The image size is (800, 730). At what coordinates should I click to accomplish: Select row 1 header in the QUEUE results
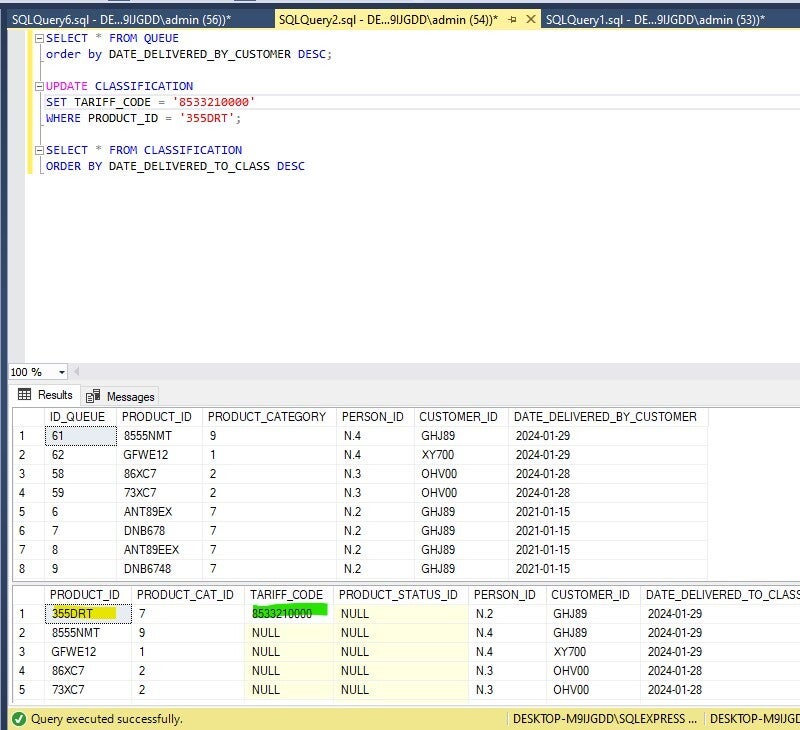click(x=22, y=437)
